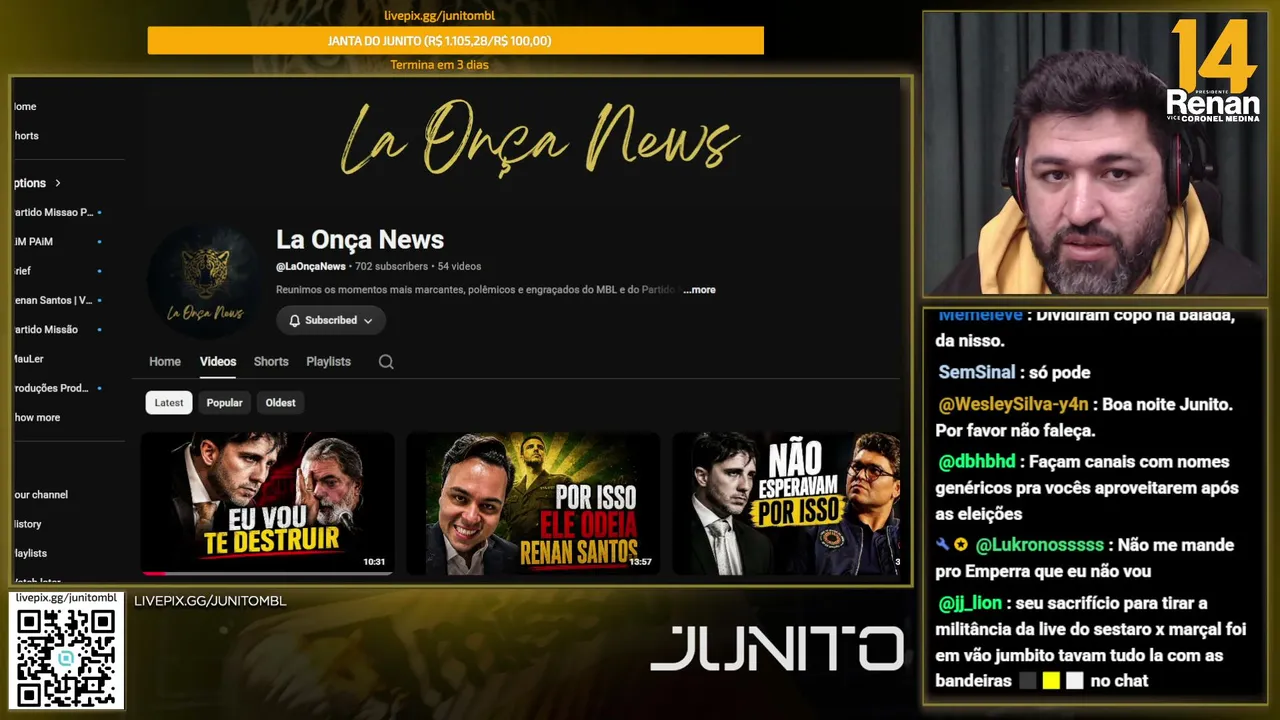Viewport: 1280px width, 720px height.
Task: Click the Janta do Junito donation progress bar
Action: tap(456, 41)
